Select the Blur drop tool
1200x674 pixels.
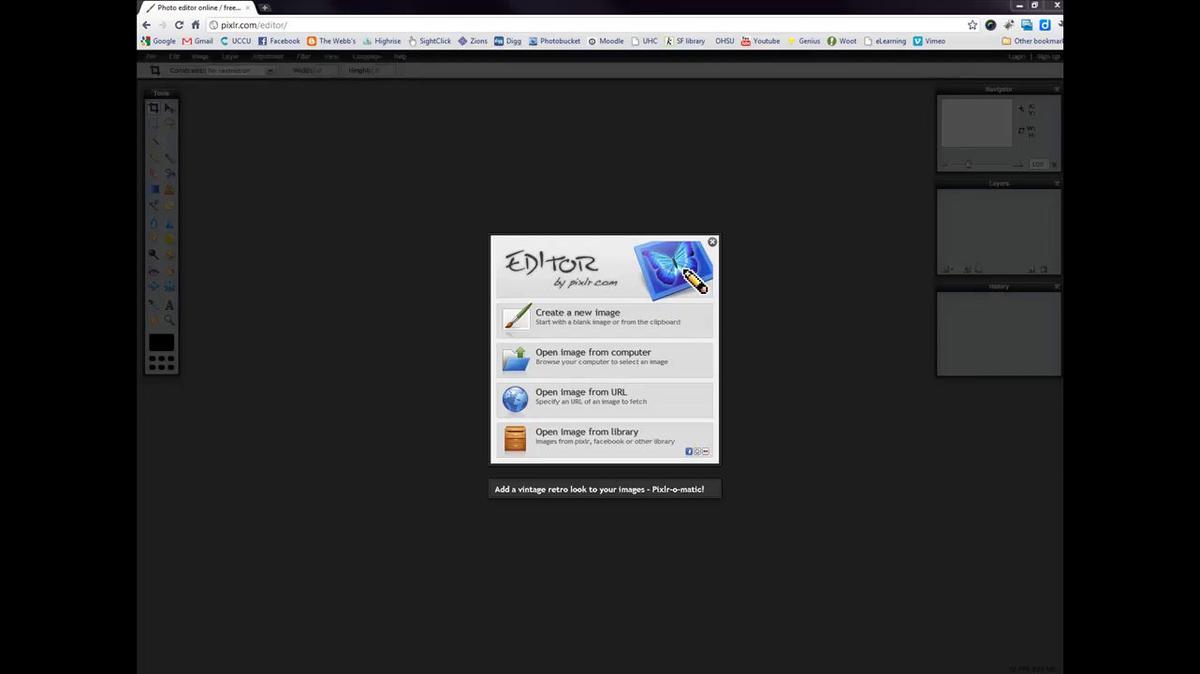pyautogui.click(x=154, y=222)
